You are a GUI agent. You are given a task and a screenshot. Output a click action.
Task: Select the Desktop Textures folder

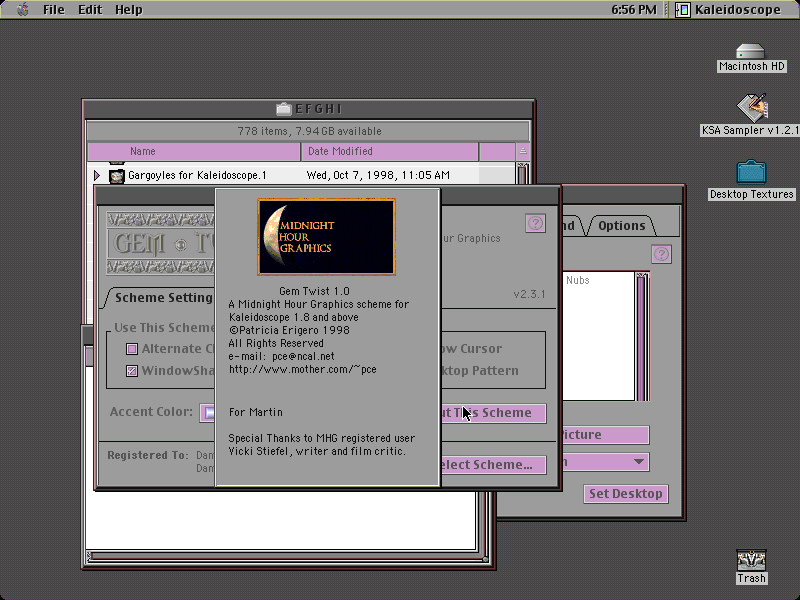click(751, 172)
